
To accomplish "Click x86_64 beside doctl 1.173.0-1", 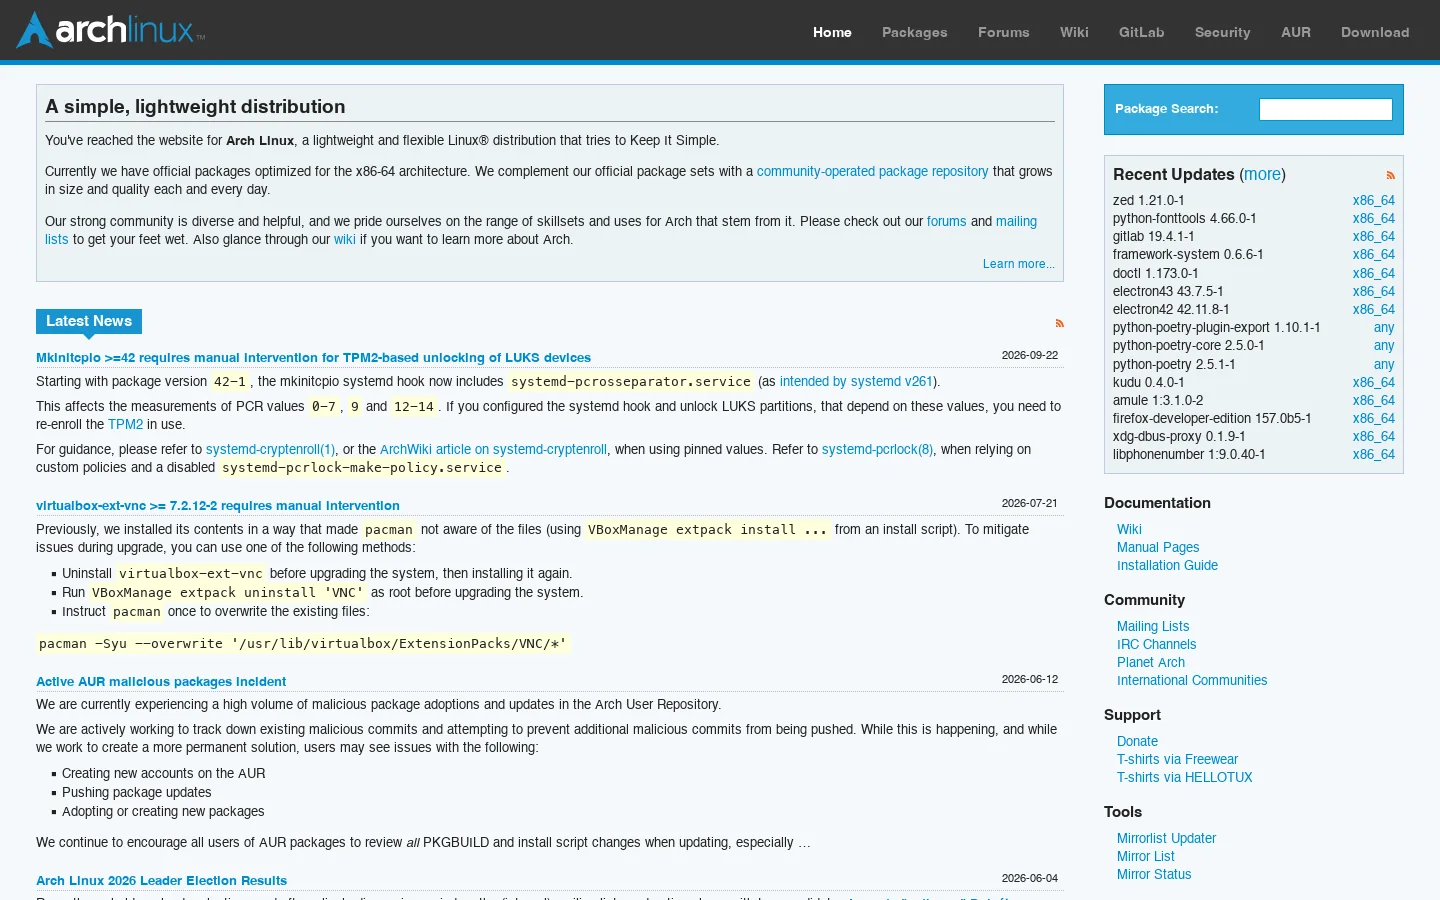I will (x=1373, y=273).
